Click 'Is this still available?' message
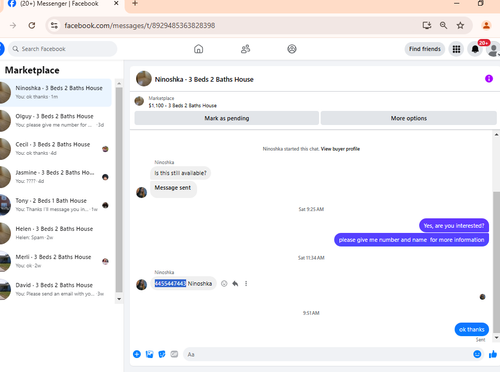500x372 pixels. 180,173
